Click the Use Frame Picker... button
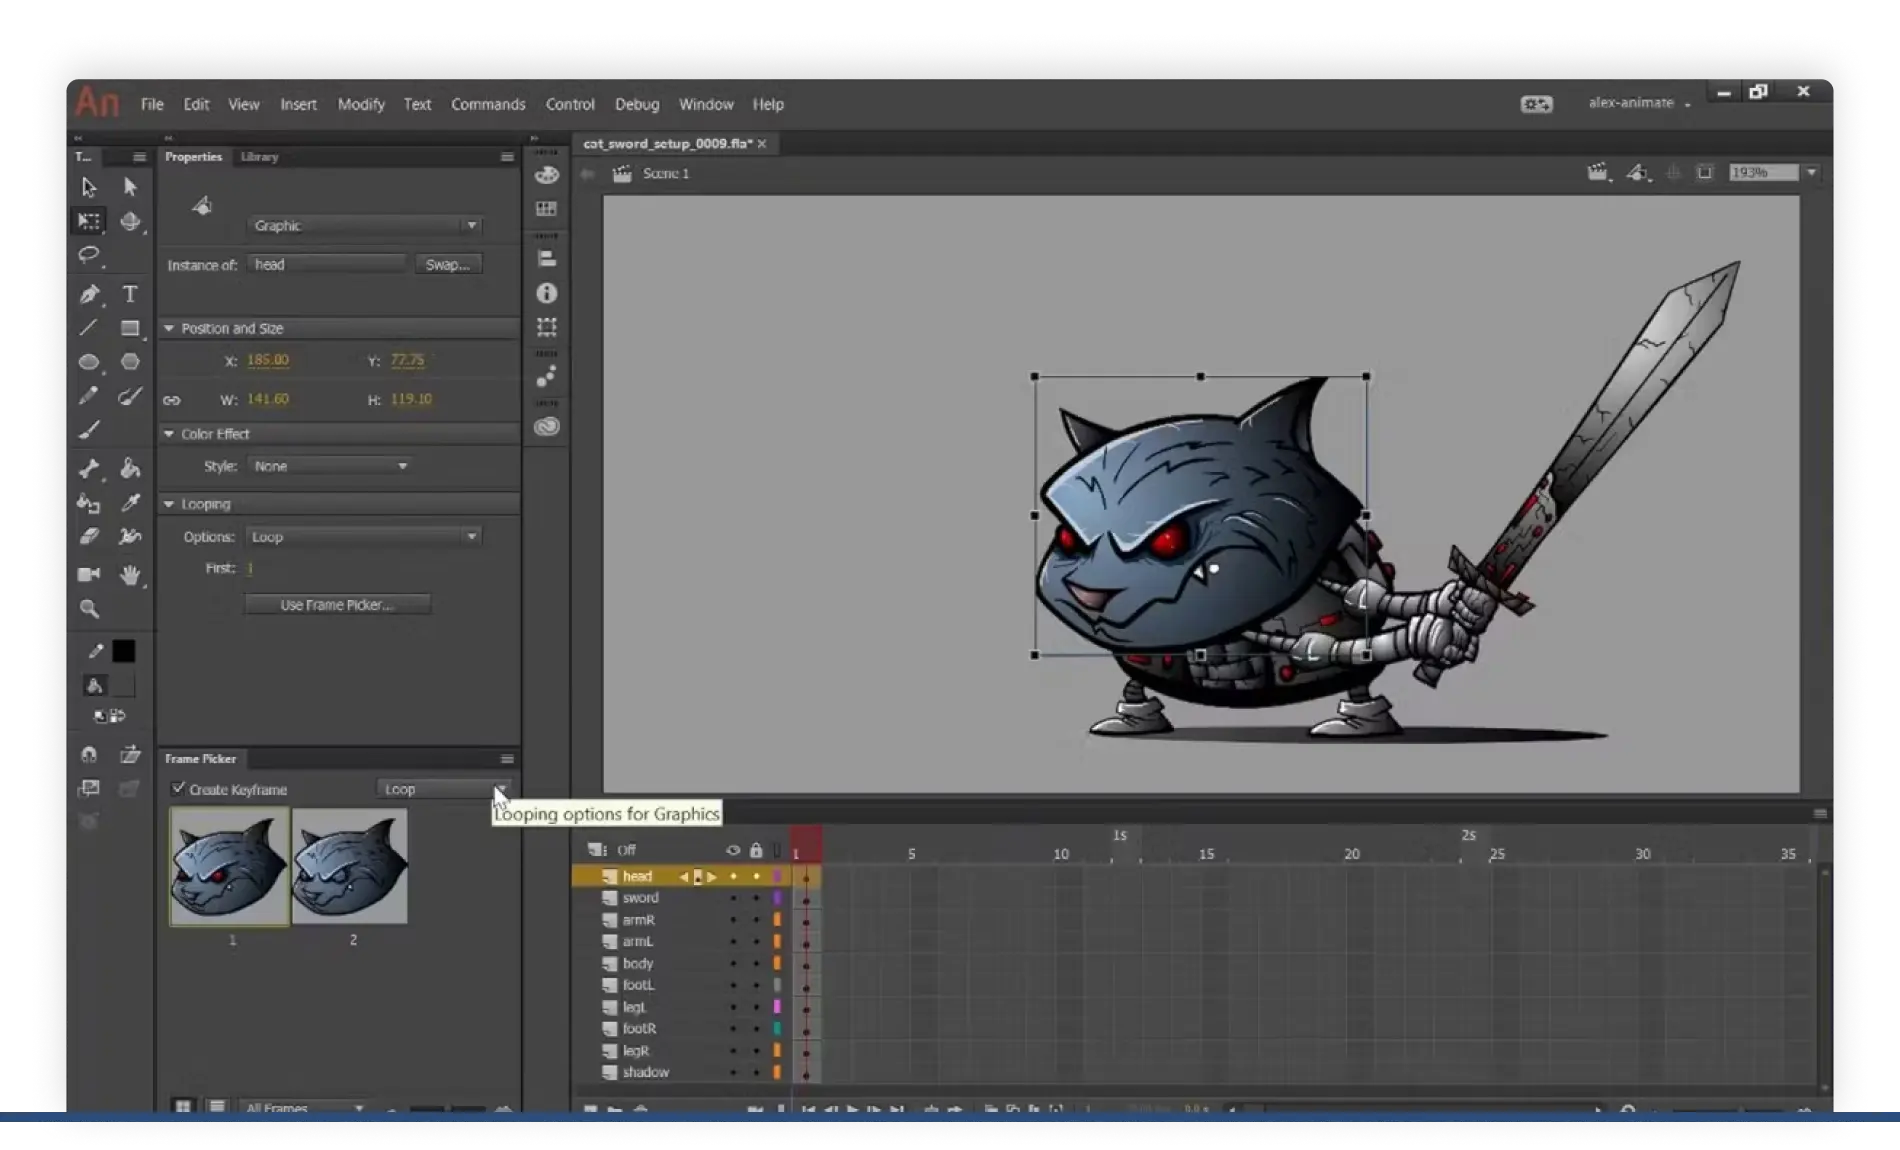 [x=337, y=605]
